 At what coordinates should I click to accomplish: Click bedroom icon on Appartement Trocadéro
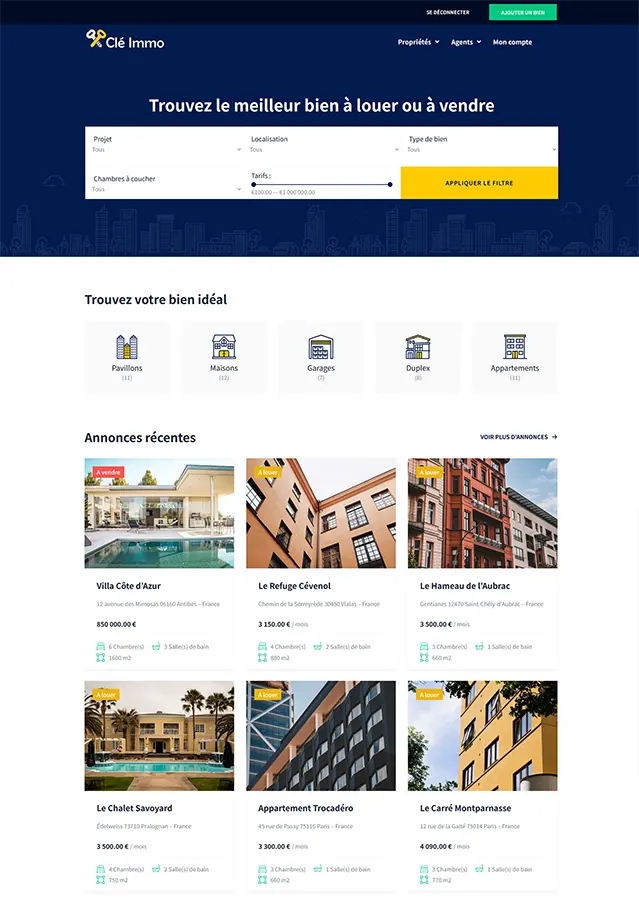click(x=263, y=869)
